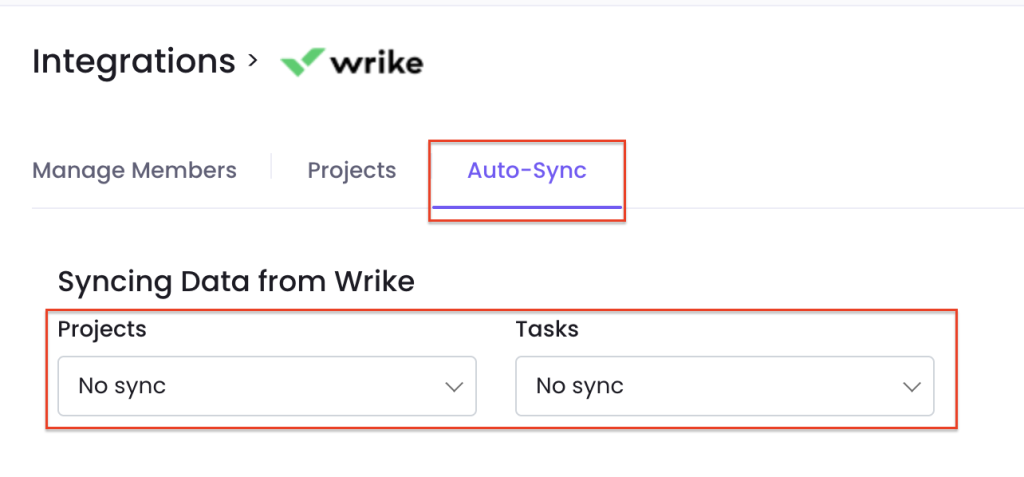Image resolution: width=1024 pixels, height=477 pixels.
Task: Open the Manage Members tab
Action: [134, 171]
